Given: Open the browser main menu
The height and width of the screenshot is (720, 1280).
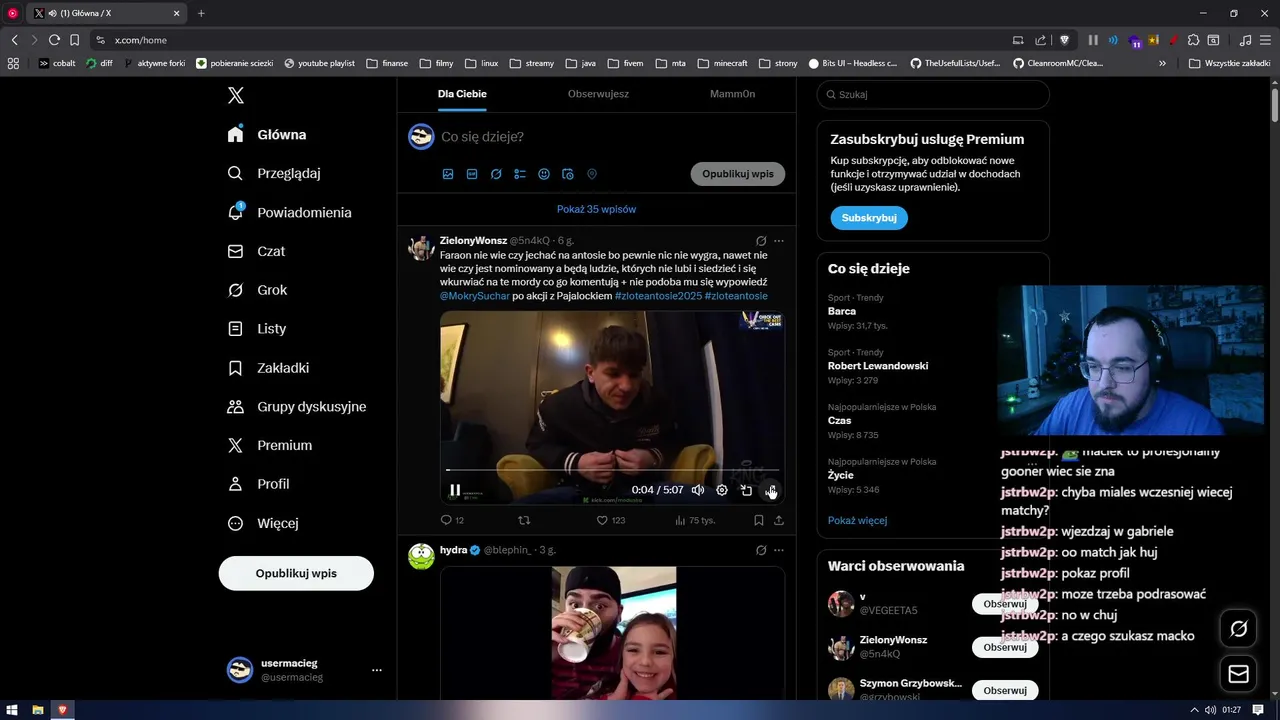Looking at the screenshot, I should click(1266, 40).
